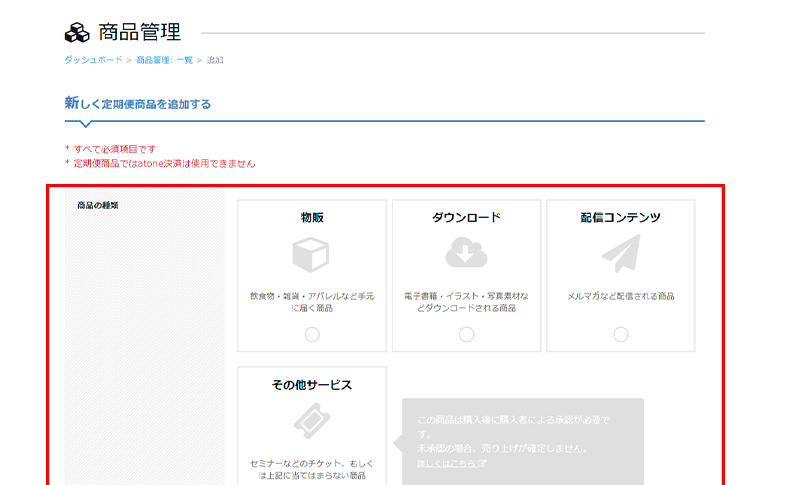Click the 追加 breadcrumb item
The width and height of the screenshot is (800, 485).
[215, 60]
